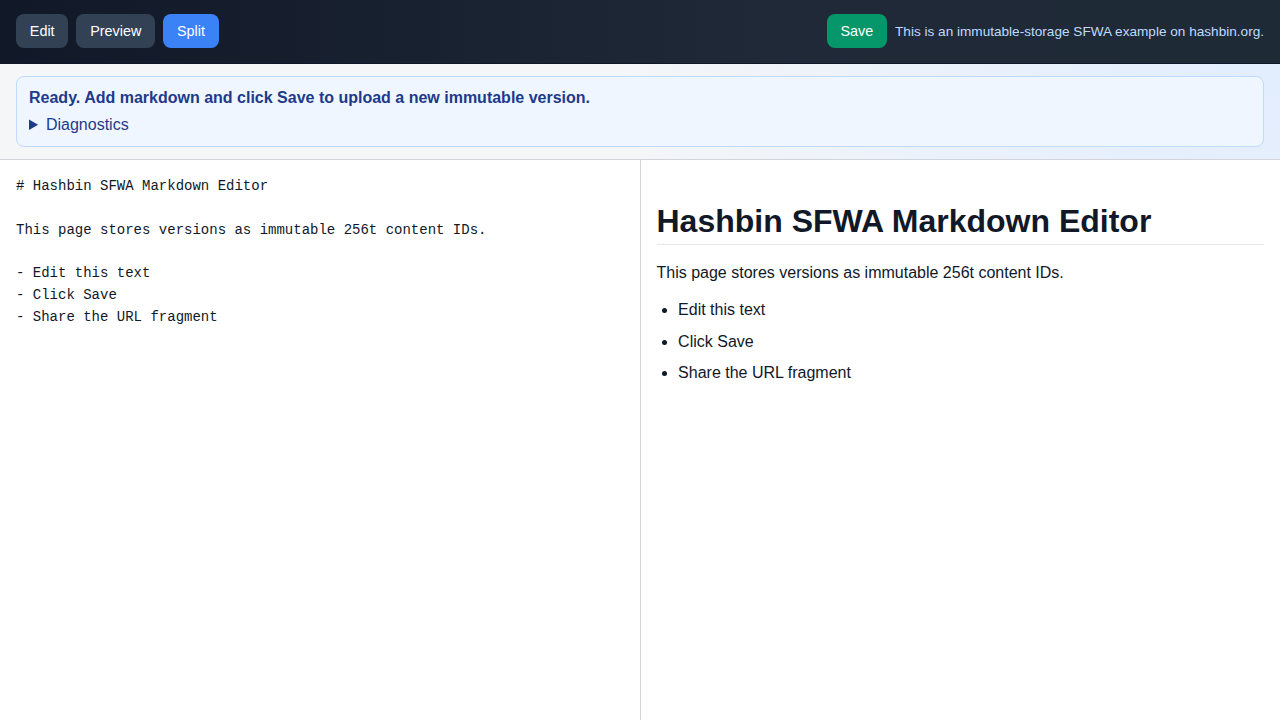Click the 'Click Save' bullet in preview
Viewport: 1280px width, 720px height.
tap(715, 342)
